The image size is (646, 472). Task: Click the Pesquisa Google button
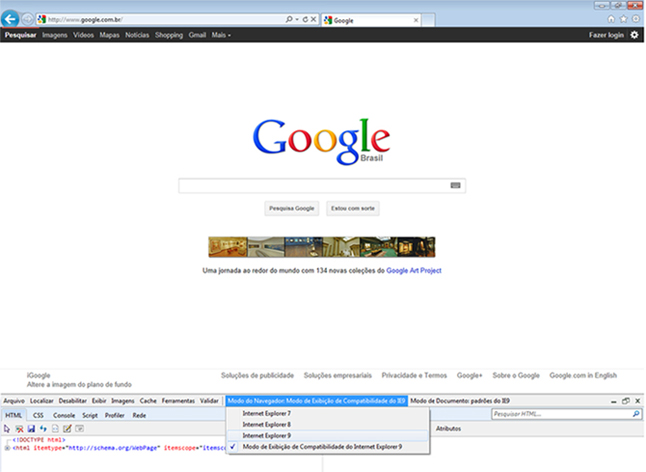(x=292, y=208)
